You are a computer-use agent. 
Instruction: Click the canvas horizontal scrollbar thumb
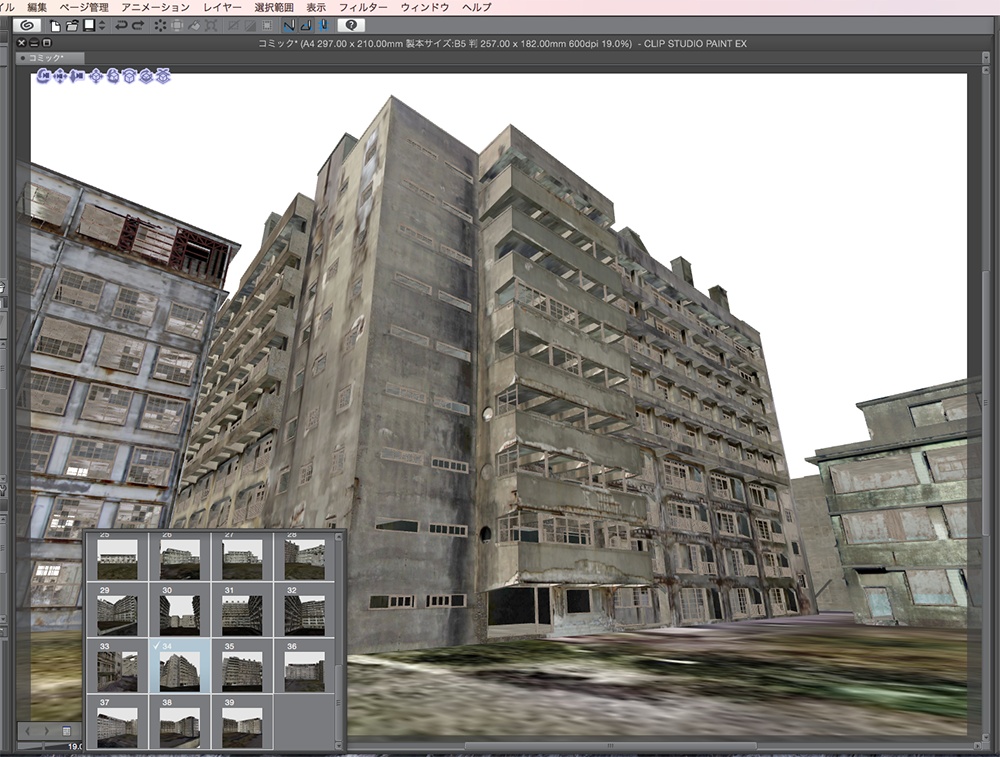click(610, 746)
